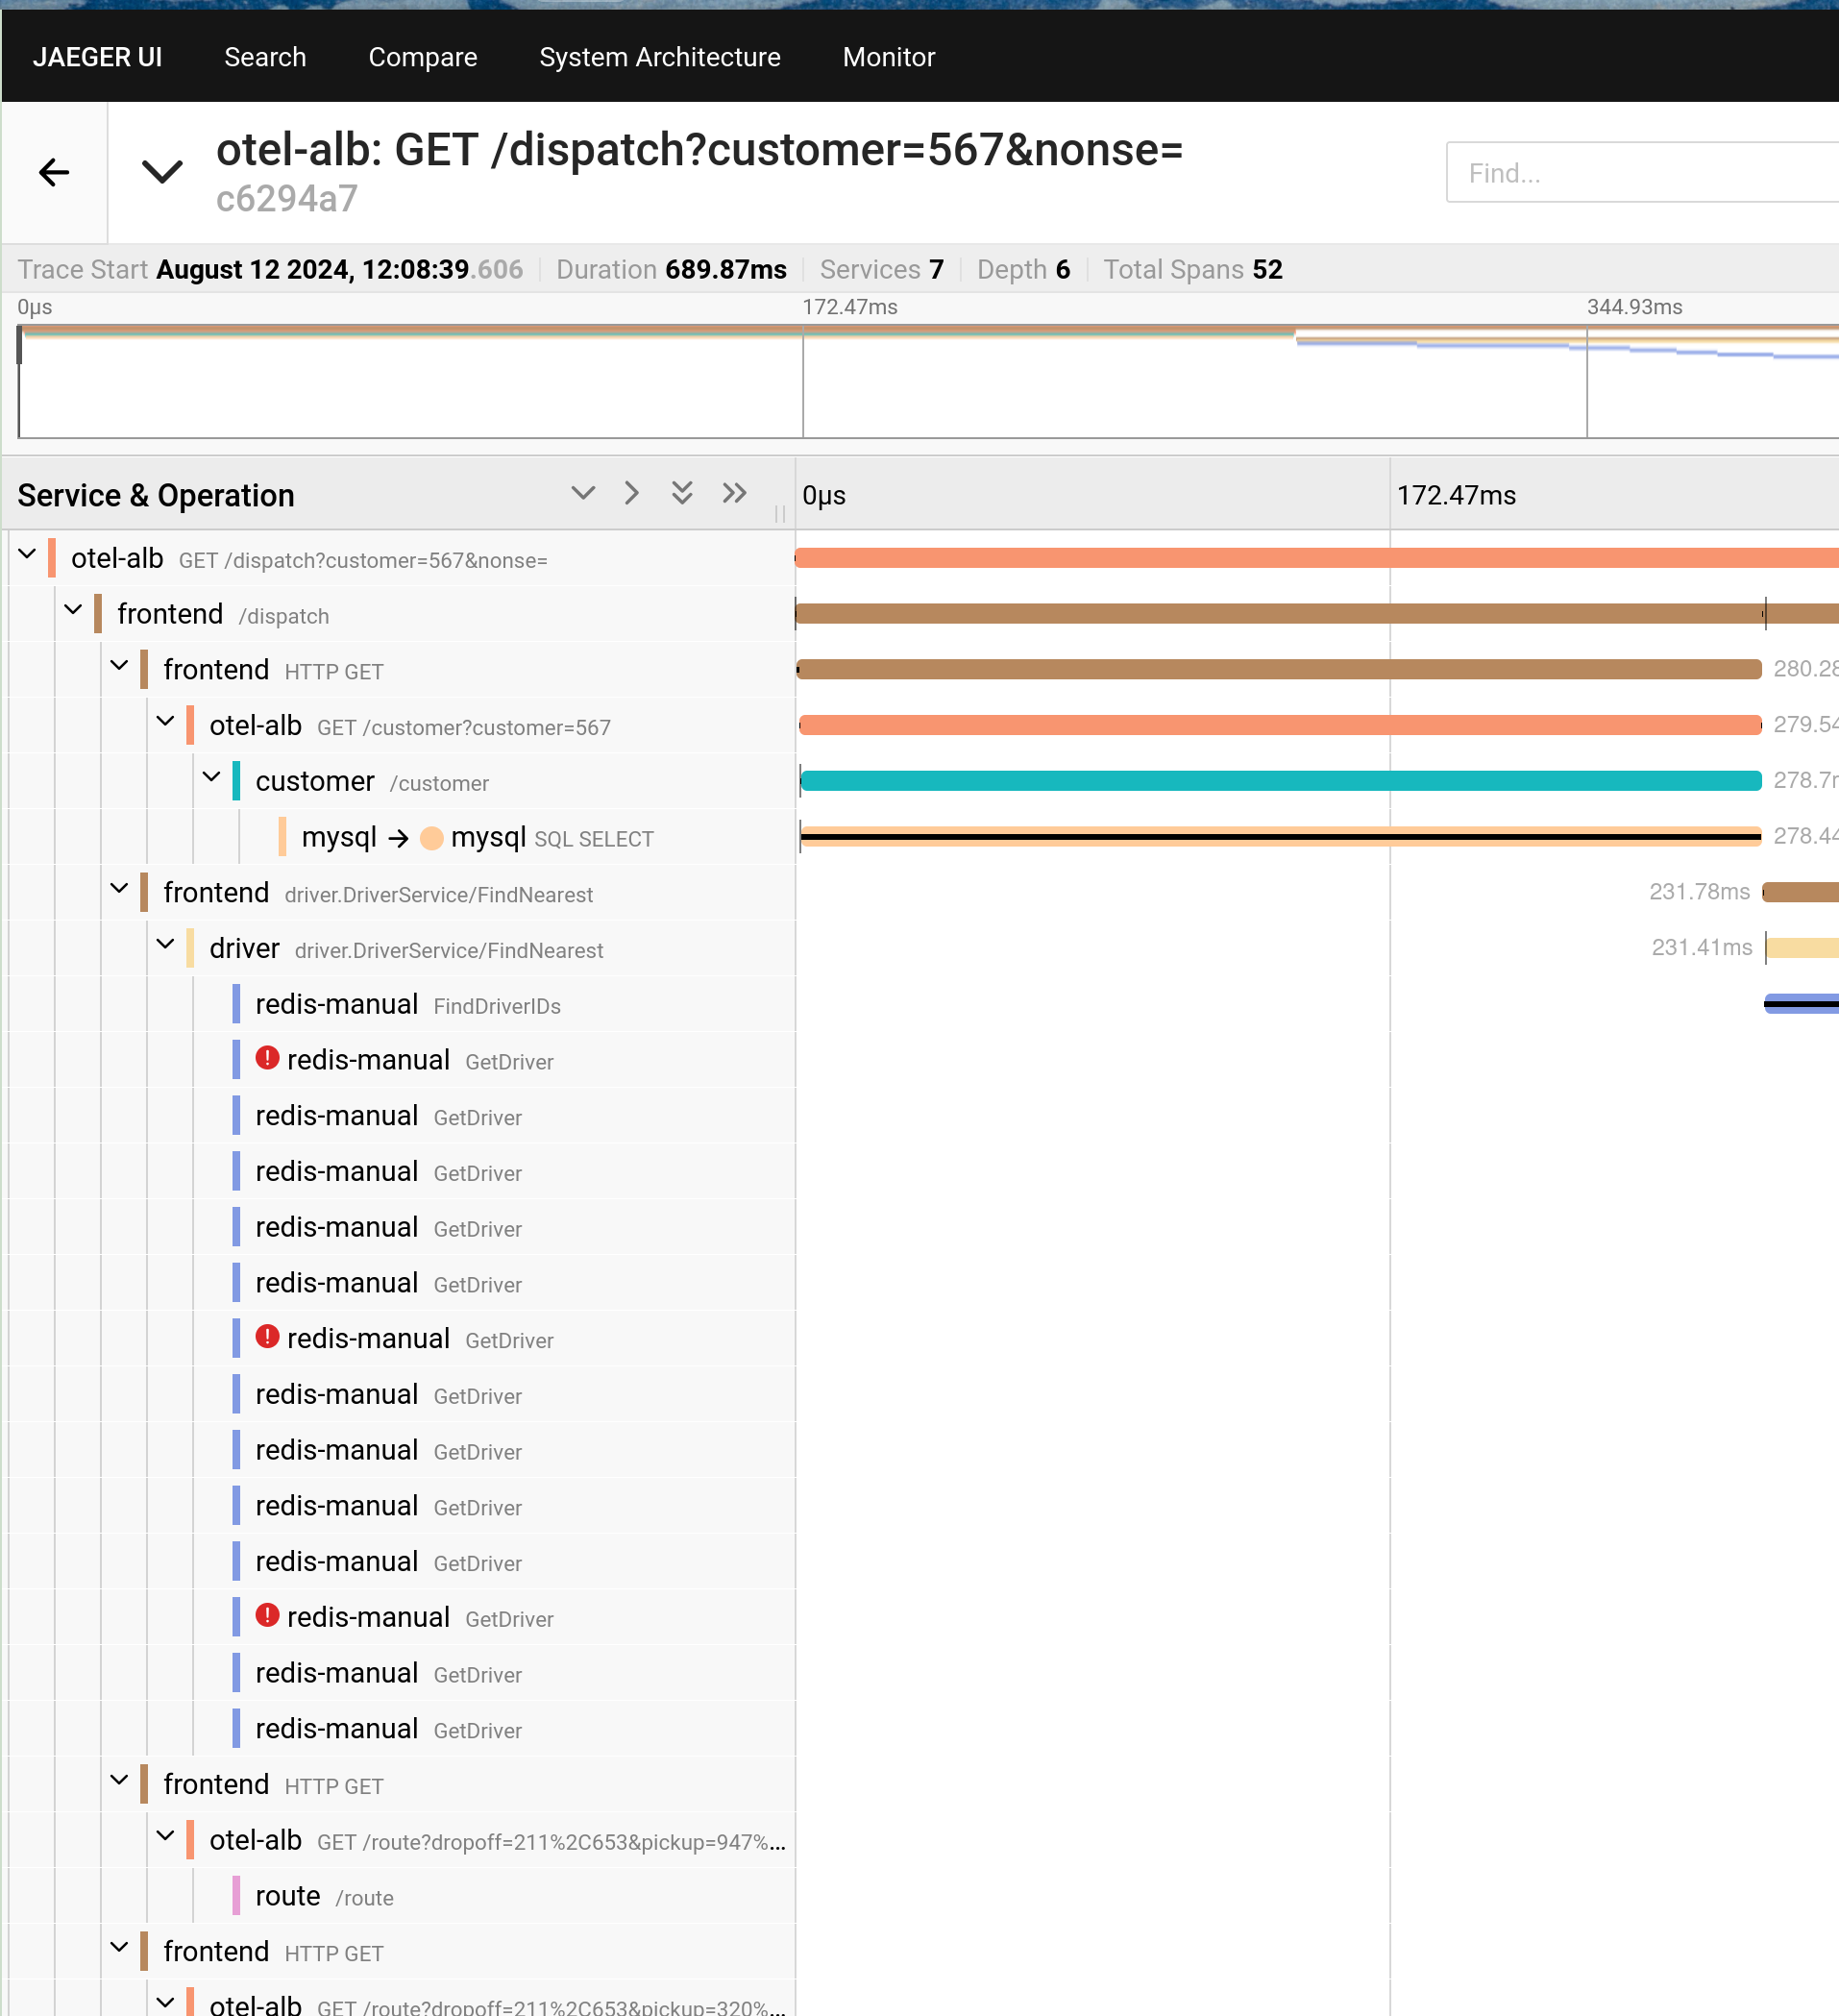Click the arrow icon between mysql services

coord(398,838)
